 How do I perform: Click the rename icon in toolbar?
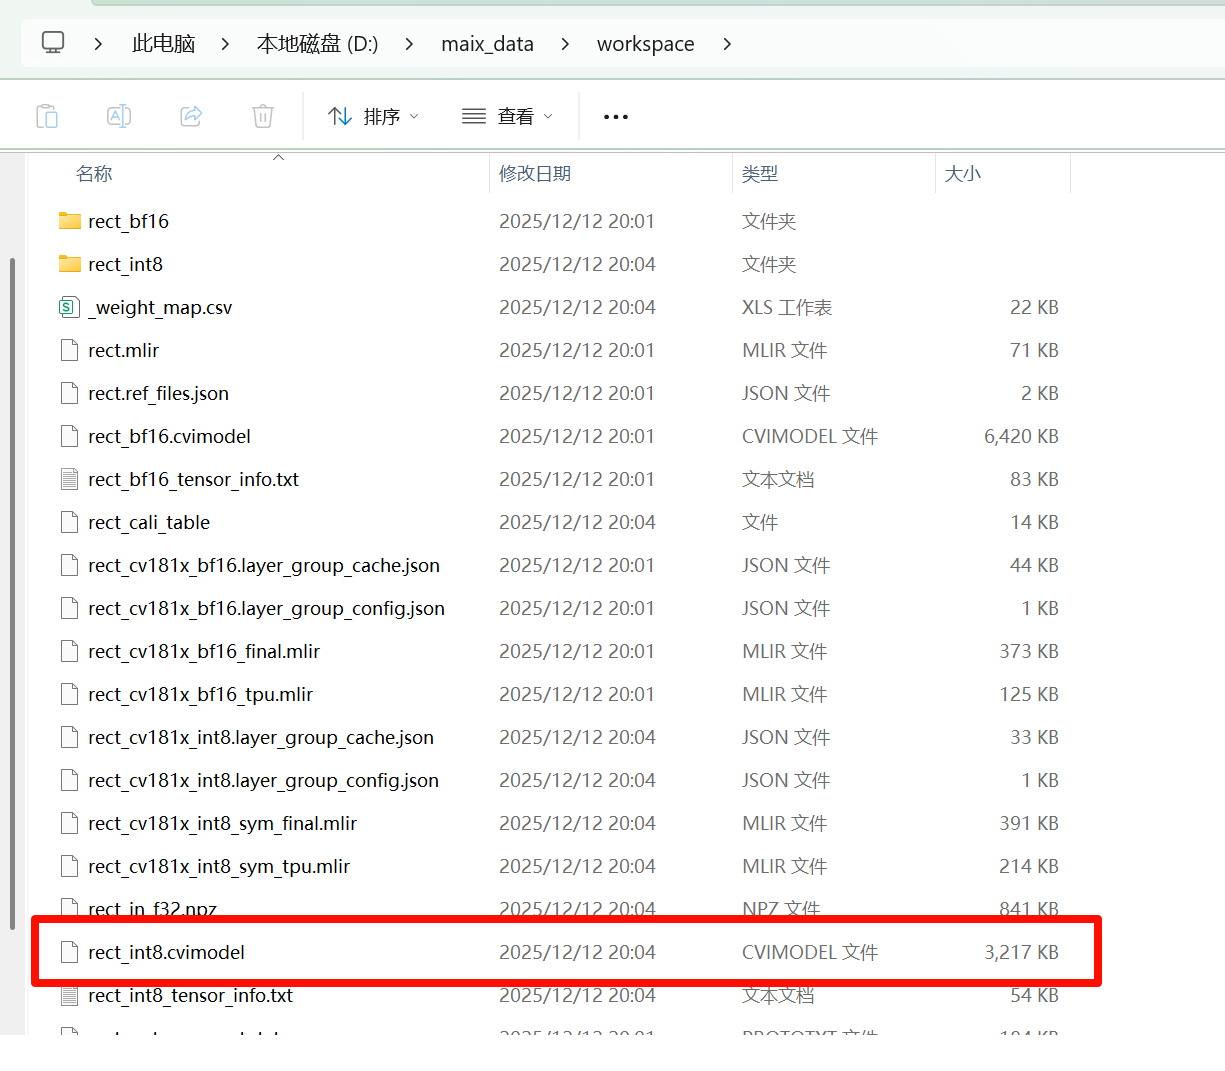tap(119, 116)
